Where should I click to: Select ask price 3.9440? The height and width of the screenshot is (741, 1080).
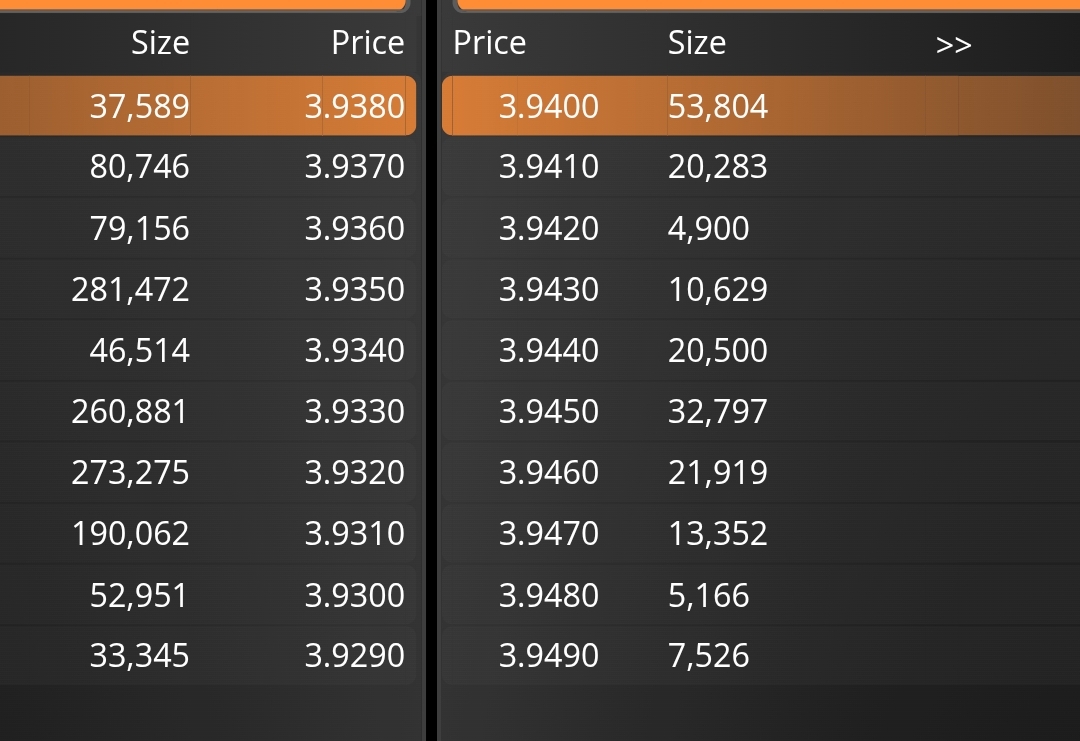[x=548, y=350]
